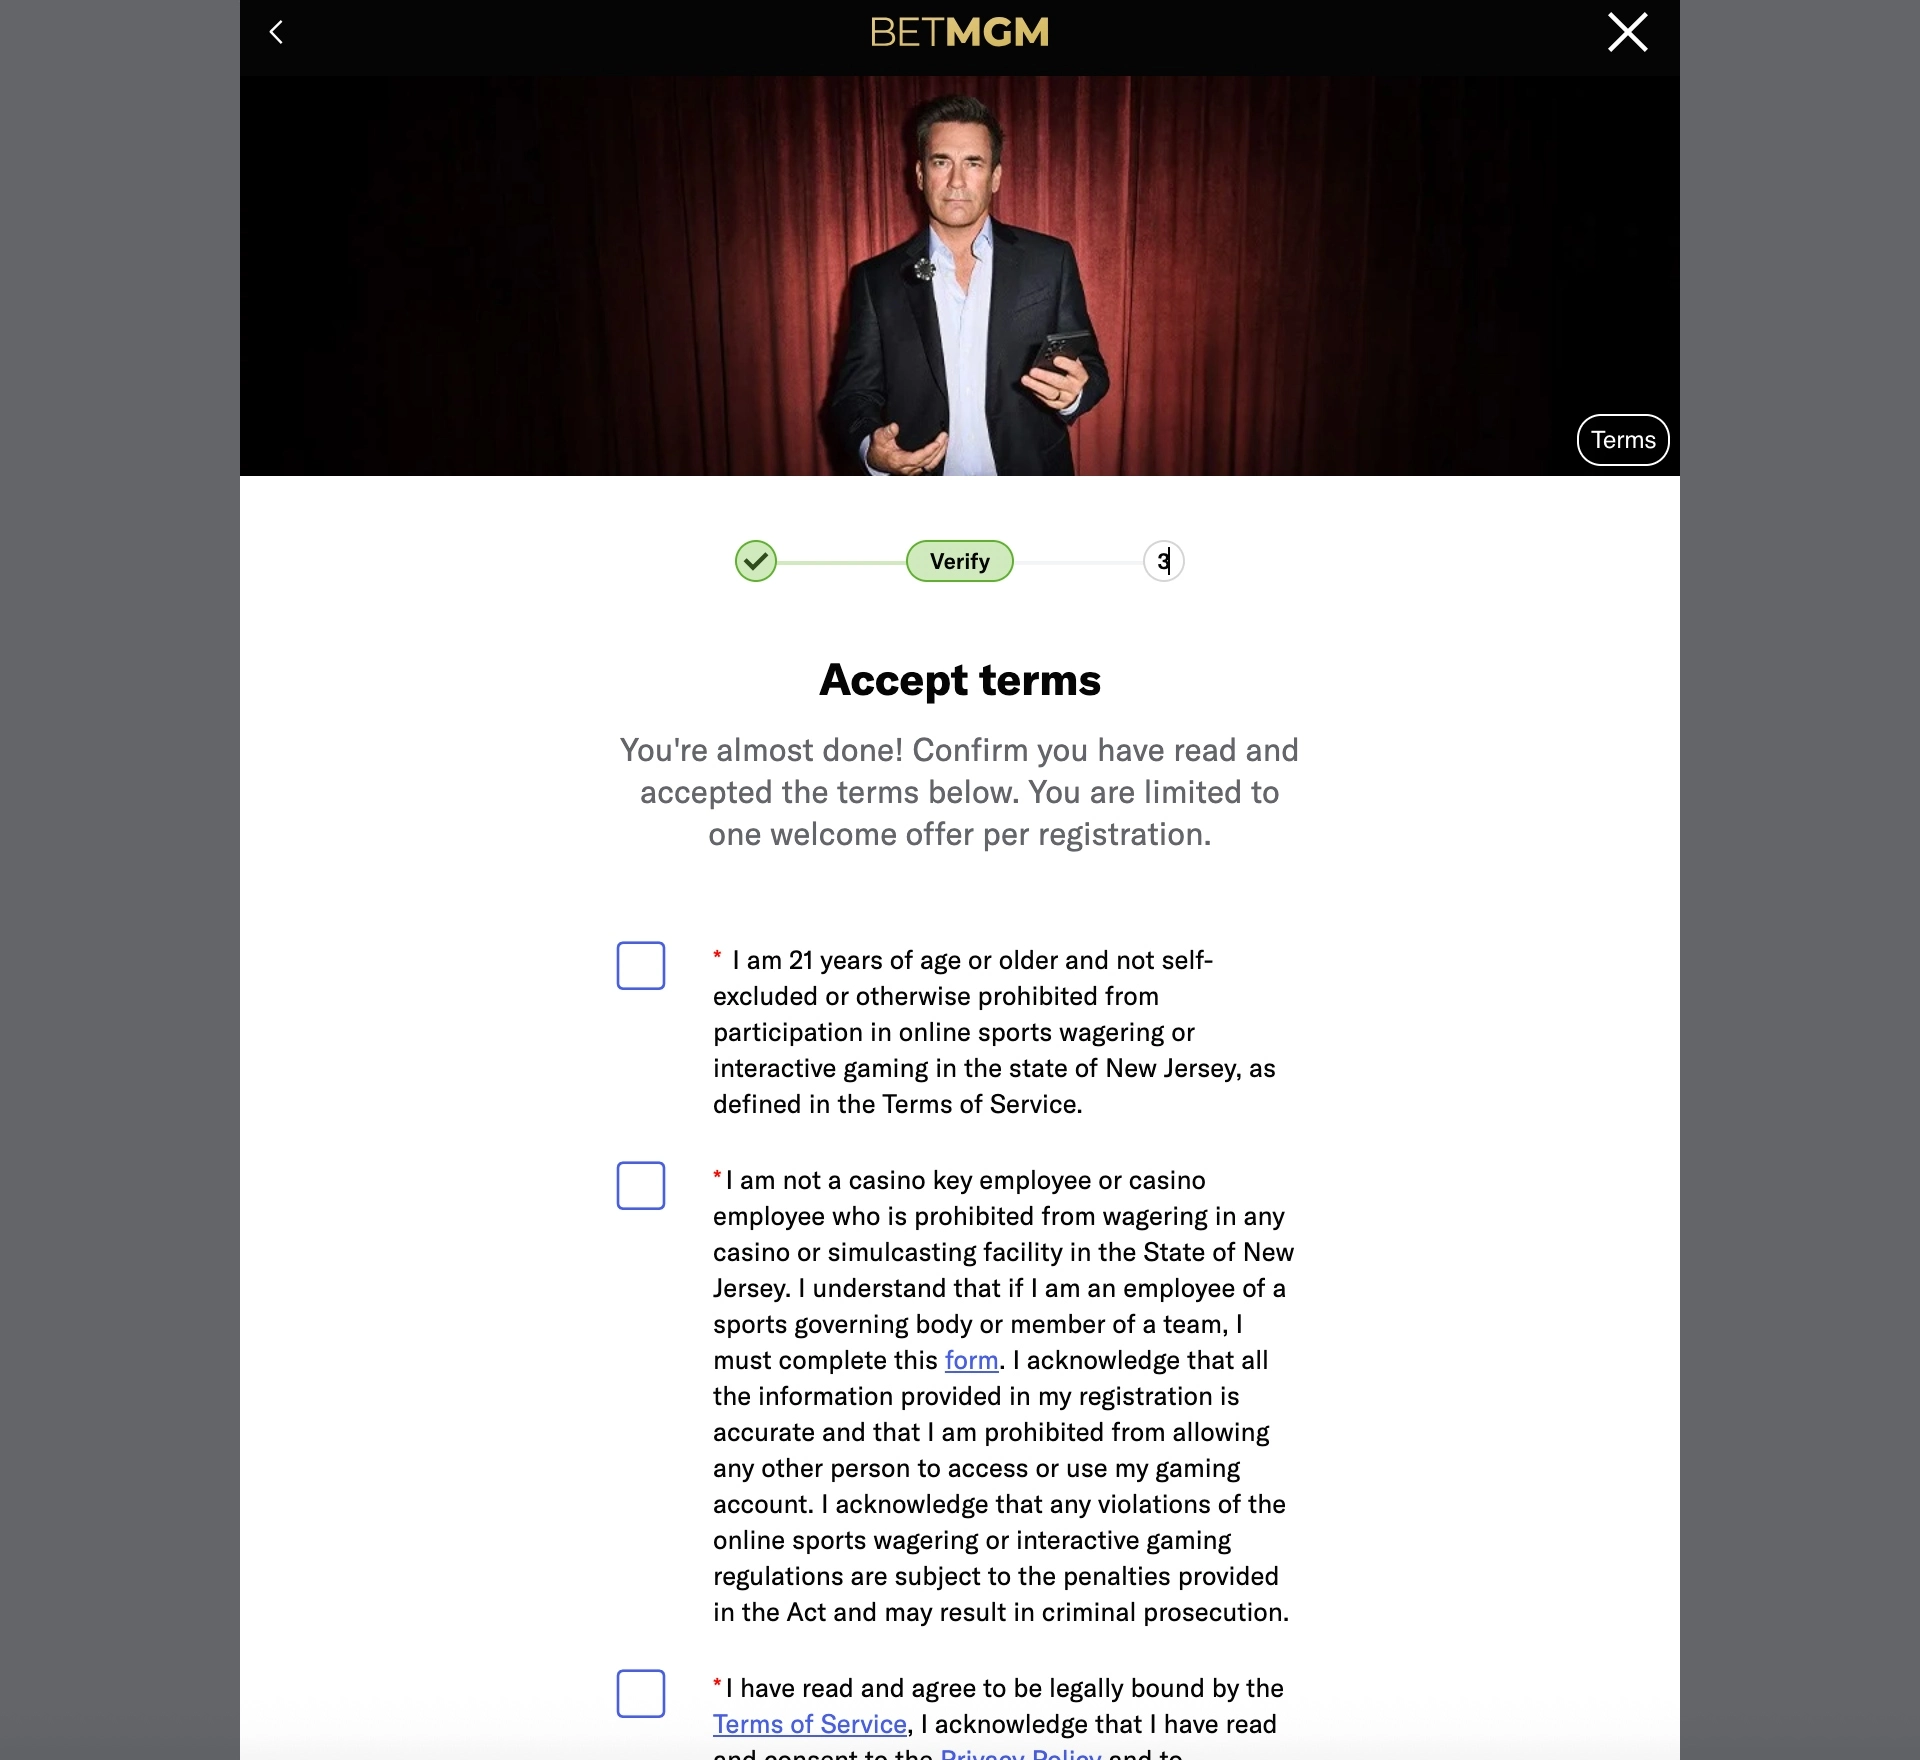Image resolution: width=1920 pixels, height=1760 pixels.
Task: Click the line between Verify and step 3
Action: point(1078,562)
